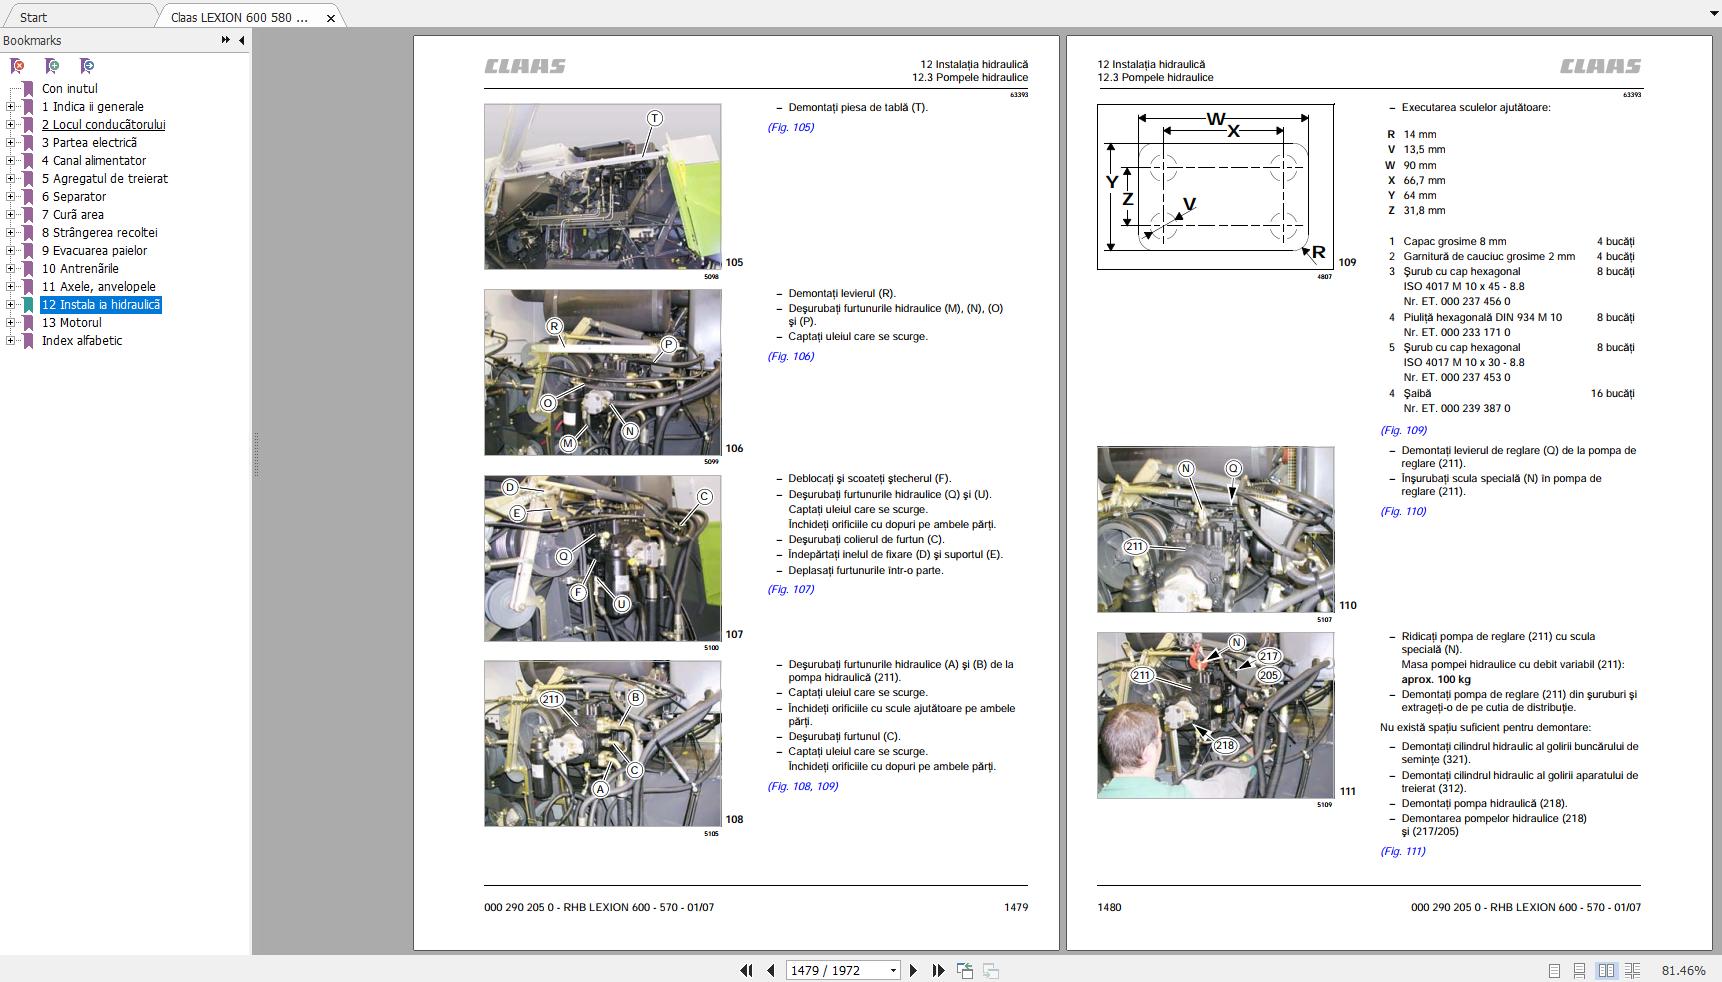Click the delete bookmark icon

[x=17, y=66]
